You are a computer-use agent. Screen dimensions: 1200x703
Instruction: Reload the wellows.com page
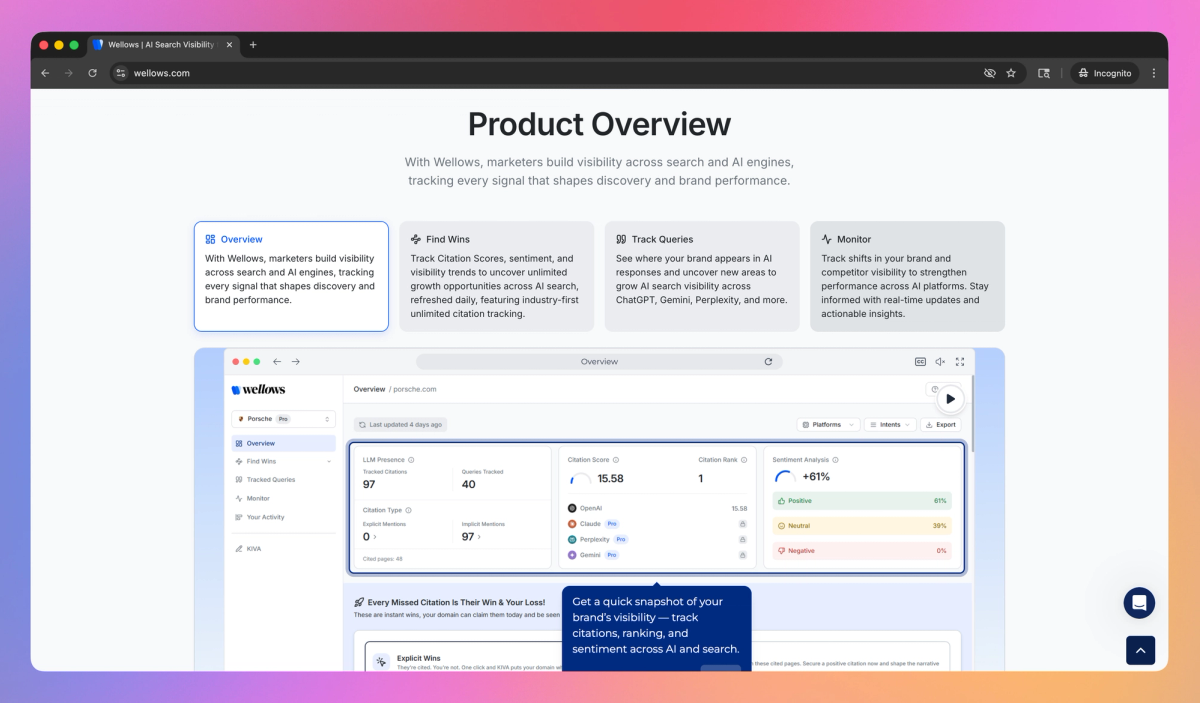(93, 73)
